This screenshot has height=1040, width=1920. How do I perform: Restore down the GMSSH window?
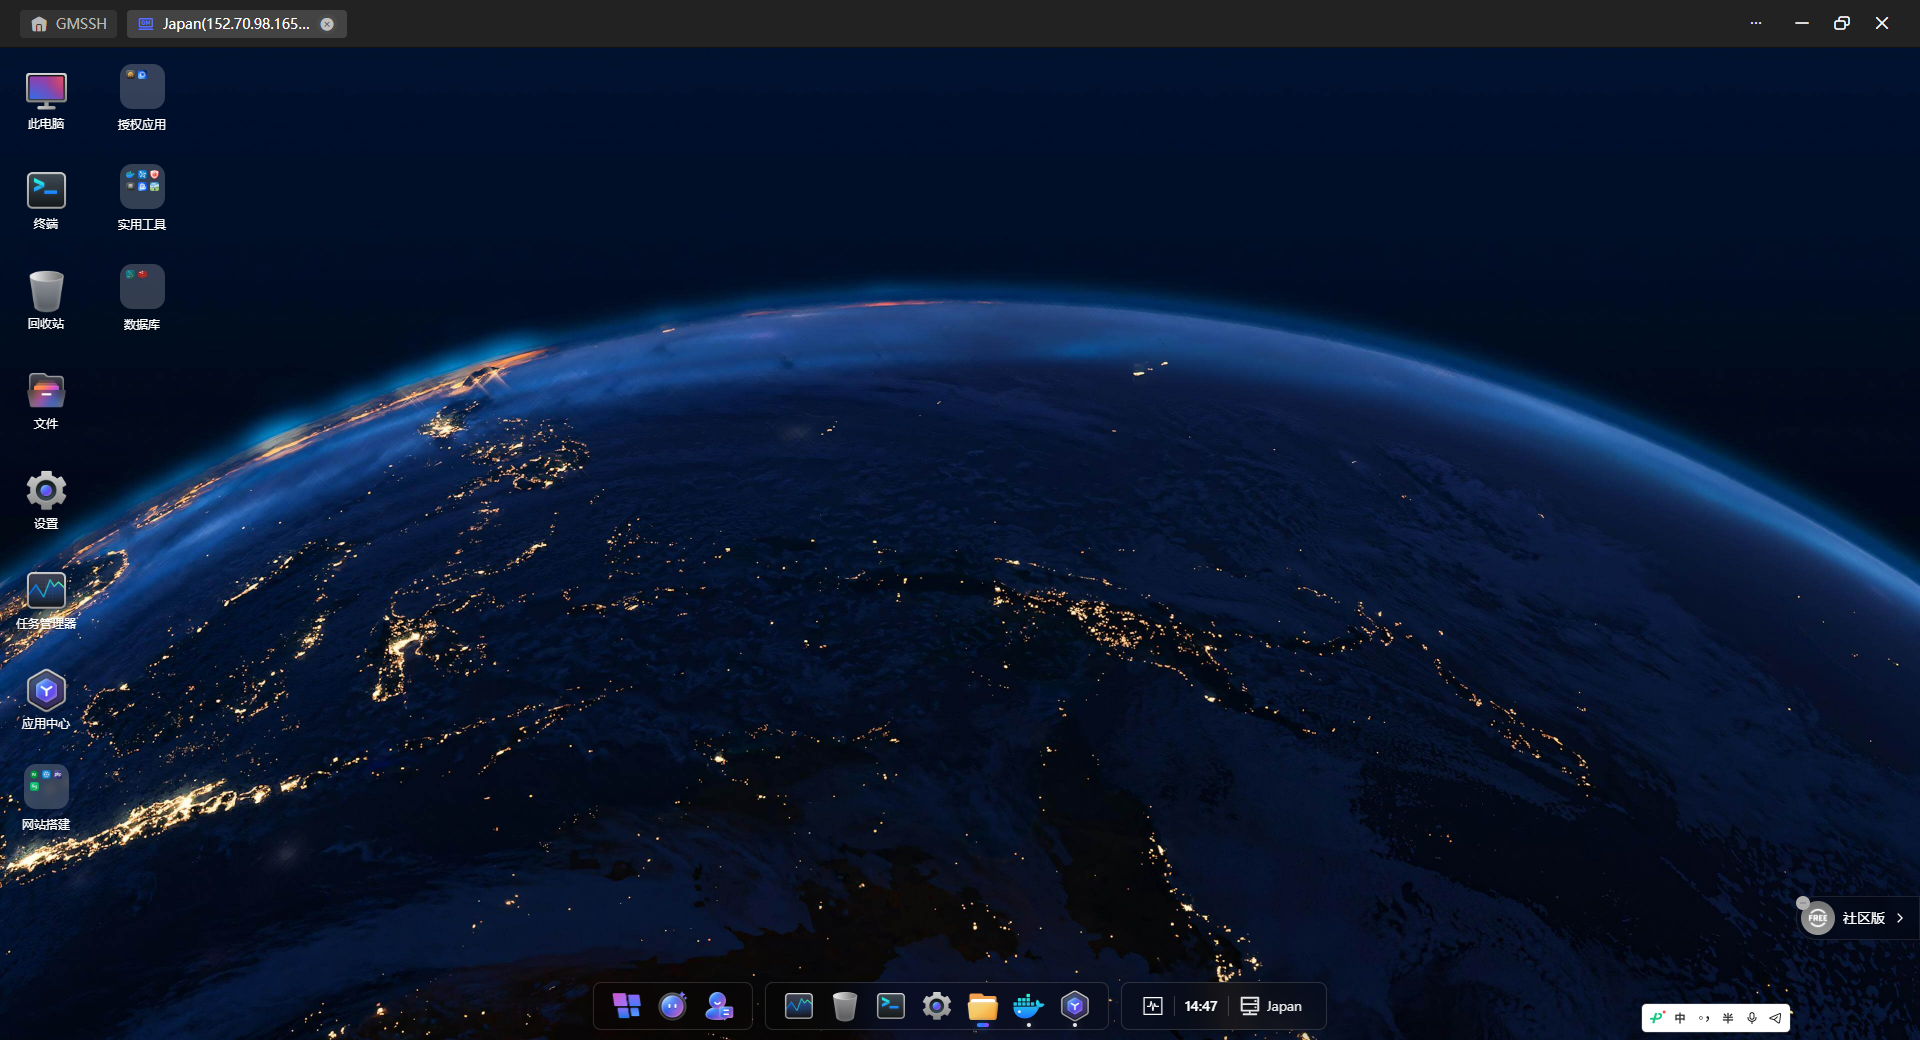click(x=1842, y=23)
